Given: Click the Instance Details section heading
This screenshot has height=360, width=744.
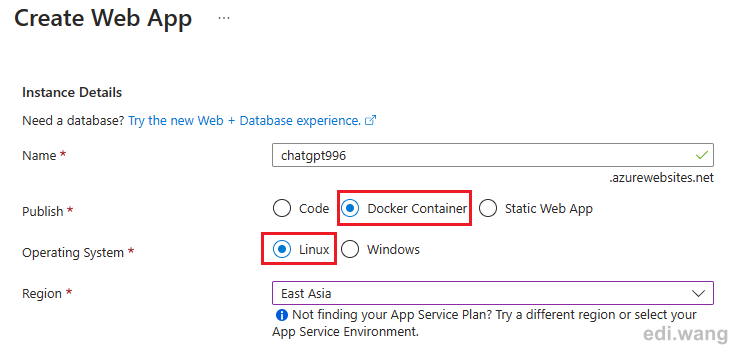Looking at the screenshot, I should [72, 92].
